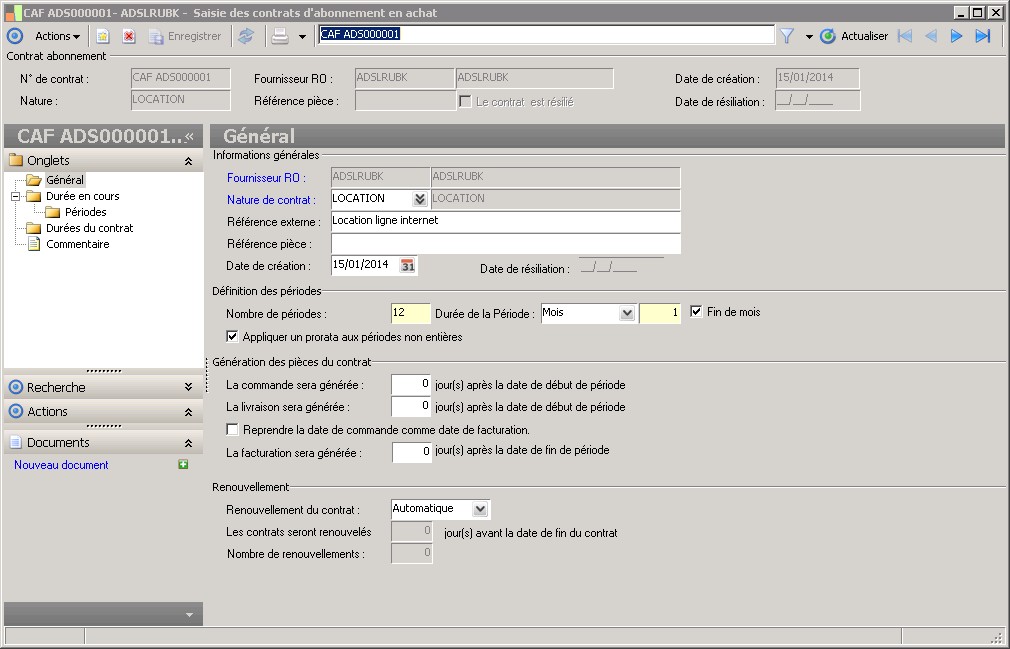The width and height of the screenshot is (1010, 649).
Task: Go to the next record arrow
Action: pos(957,36)
